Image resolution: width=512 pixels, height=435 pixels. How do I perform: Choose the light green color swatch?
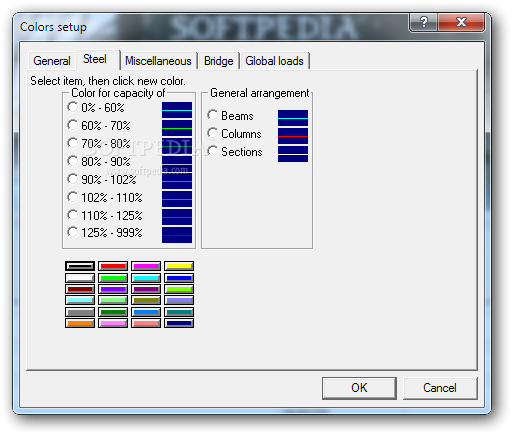point(113,300)
